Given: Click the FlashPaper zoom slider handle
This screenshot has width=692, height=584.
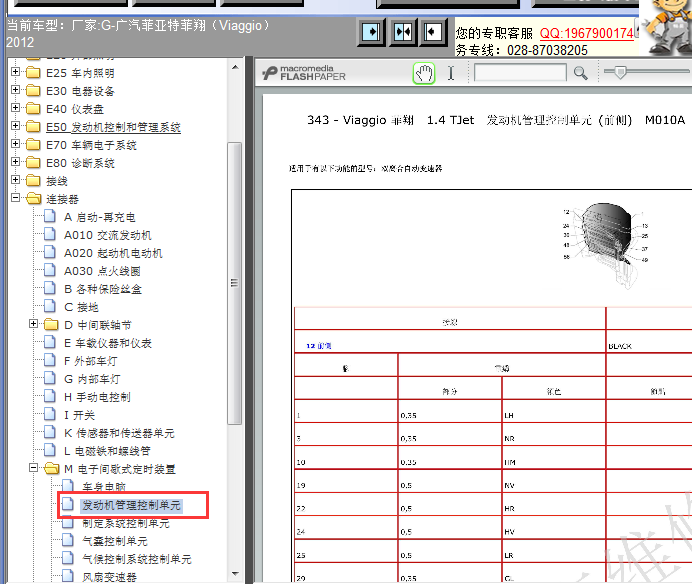Looking at the screenshot, I should pos(620,72).
